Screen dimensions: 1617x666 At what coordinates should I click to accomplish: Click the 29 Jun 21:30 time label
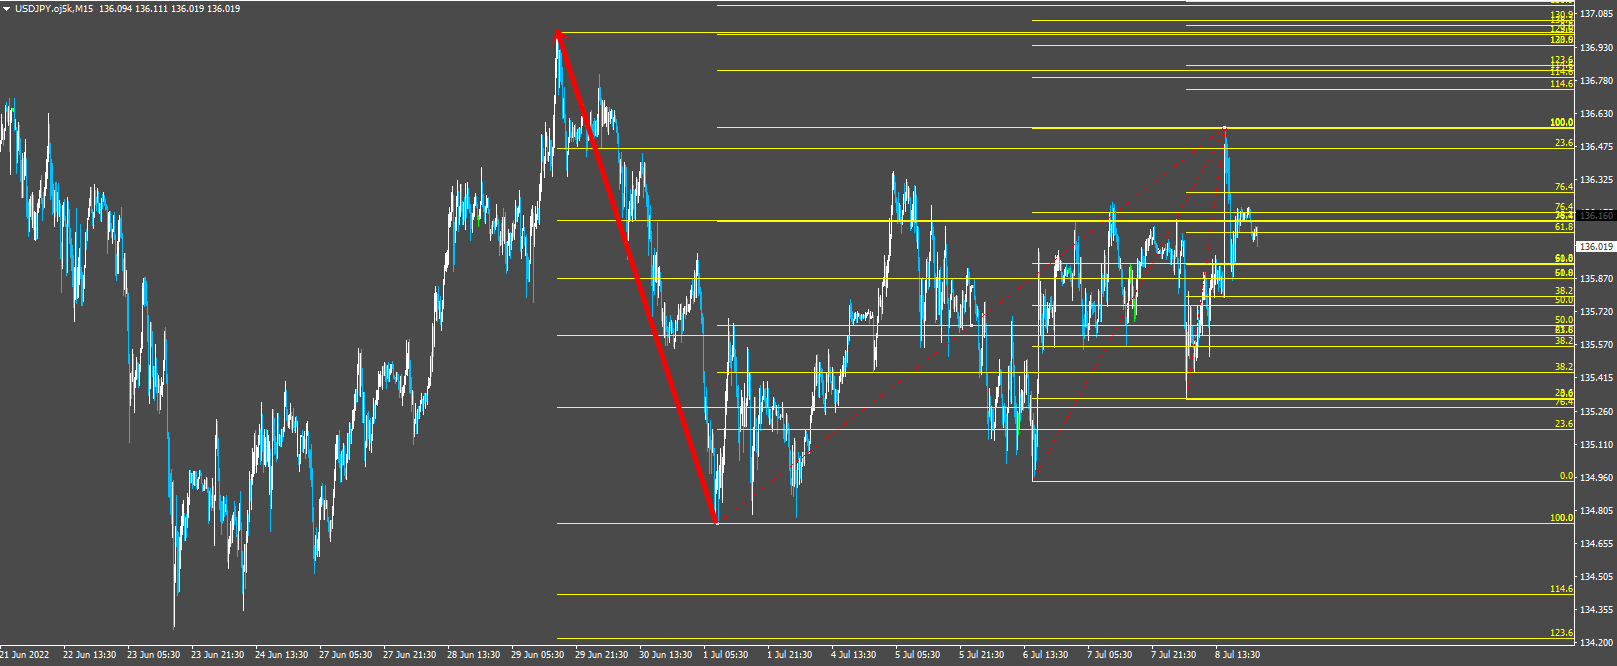pos(601,655)
